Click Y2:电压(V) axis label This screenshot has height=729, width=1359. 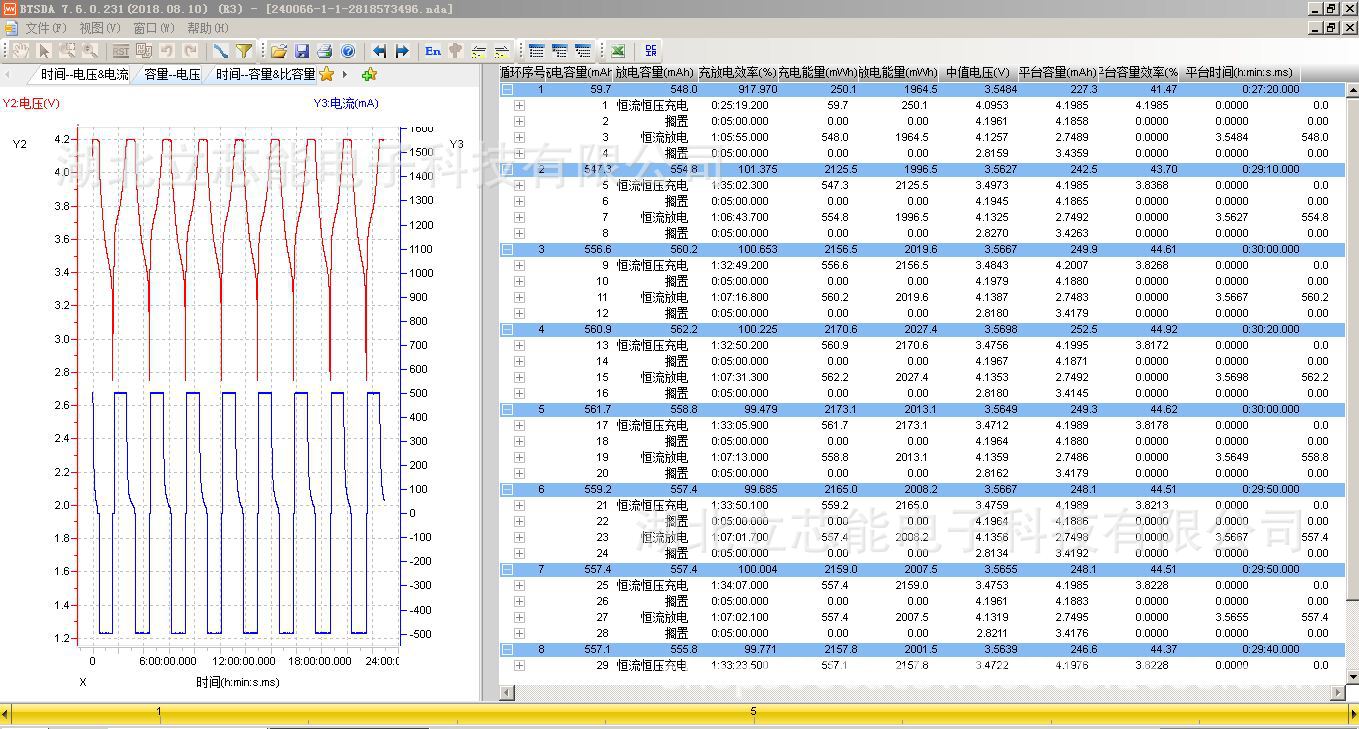[x=31, y=103]
